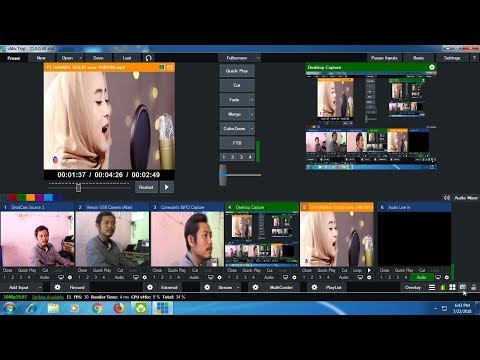This screenshot has height=360, width=480.
Task: Open the Add Input dropdown arrow
Action: coord(40,287)
